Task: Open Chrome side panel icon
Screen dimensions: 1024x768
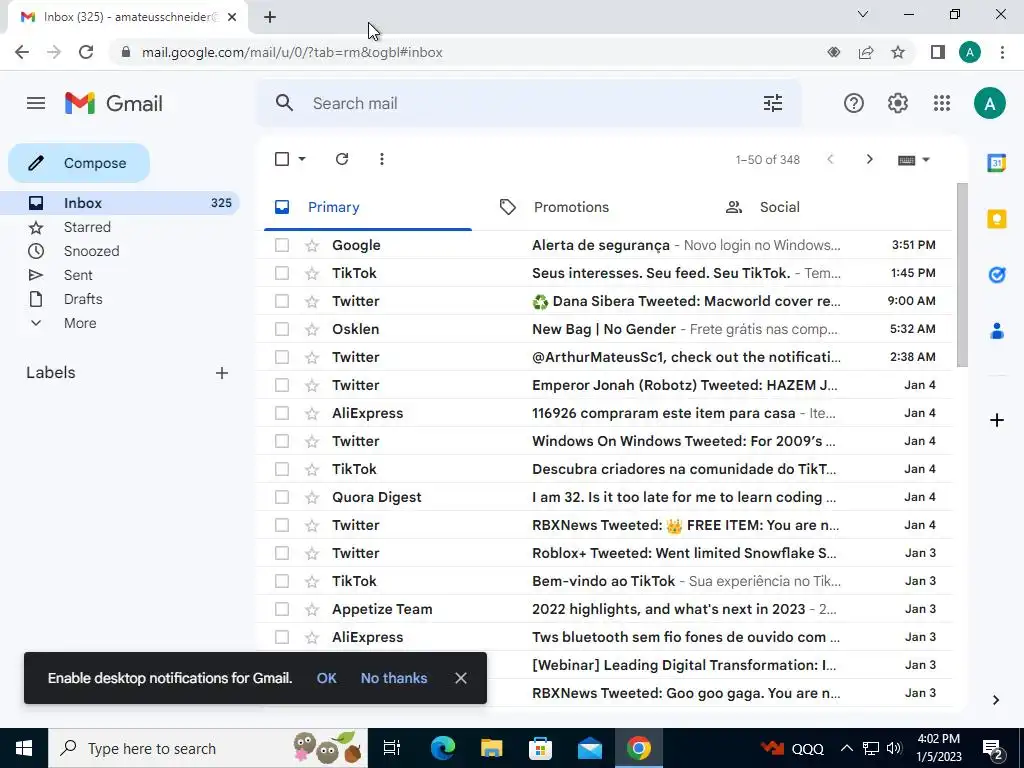Action: click(937, 52)
